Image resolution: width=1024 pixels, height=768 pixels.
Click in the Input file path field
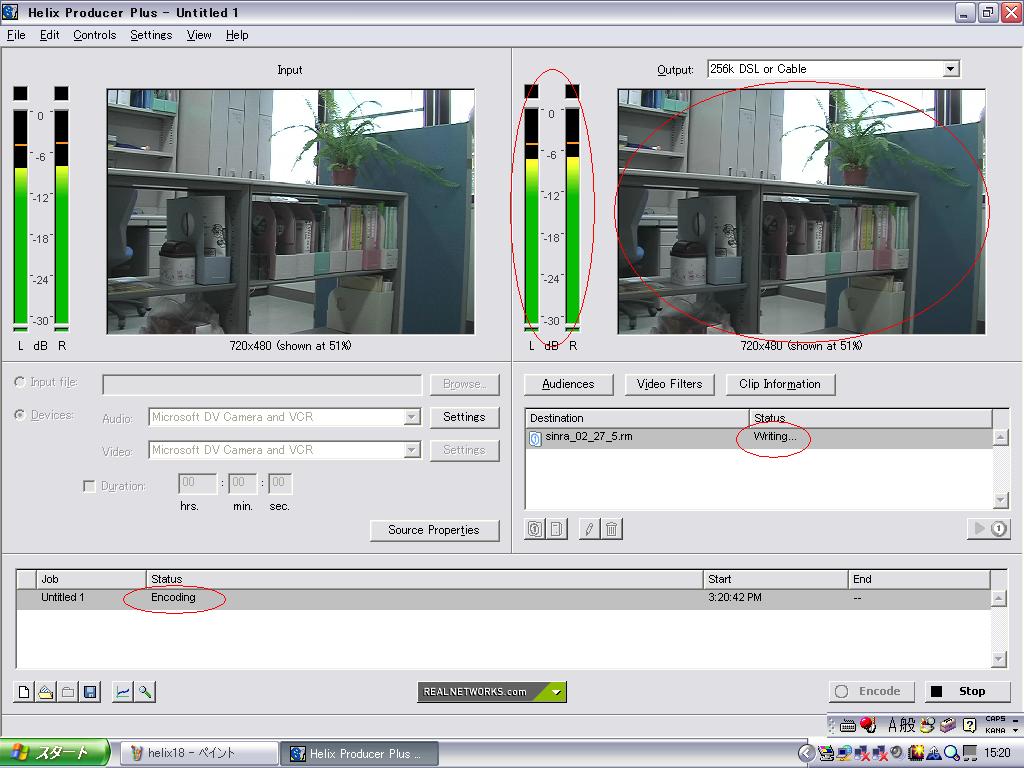(262, 385)
